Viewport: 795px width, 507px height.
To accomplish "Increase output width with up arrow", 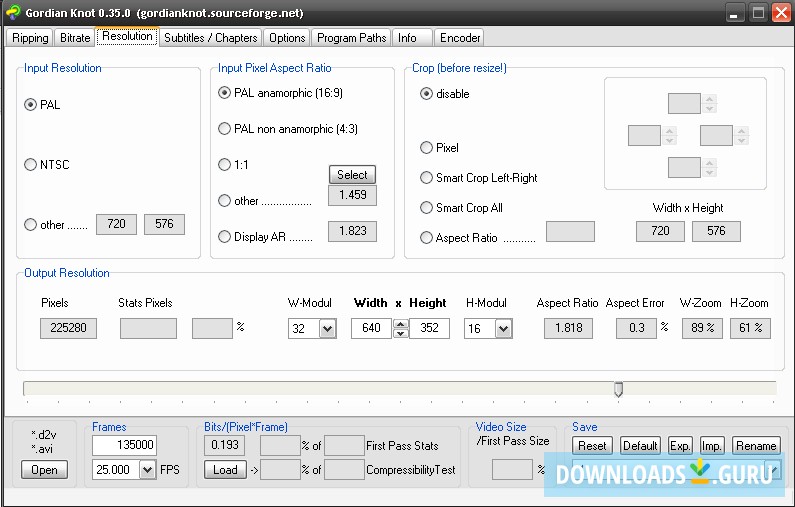I will [x=401, y=323].
